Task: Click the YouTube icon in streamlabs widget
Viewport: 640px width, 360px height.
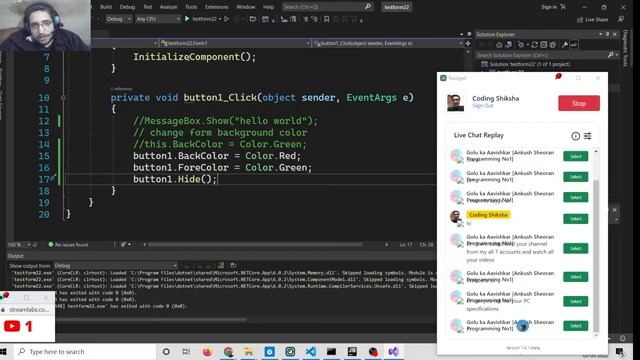Action: (x=12, y=326)
